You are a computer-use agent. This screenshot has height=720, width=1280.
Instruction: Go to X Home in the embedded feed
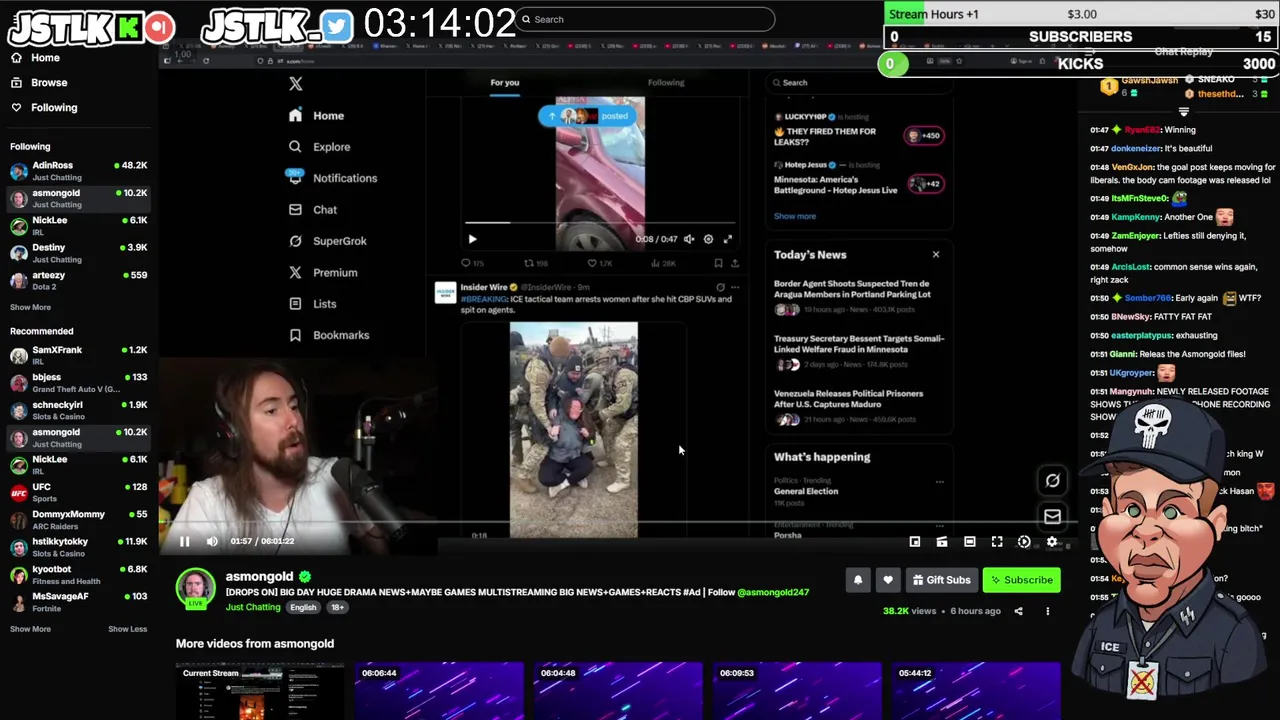click(316, 116)
